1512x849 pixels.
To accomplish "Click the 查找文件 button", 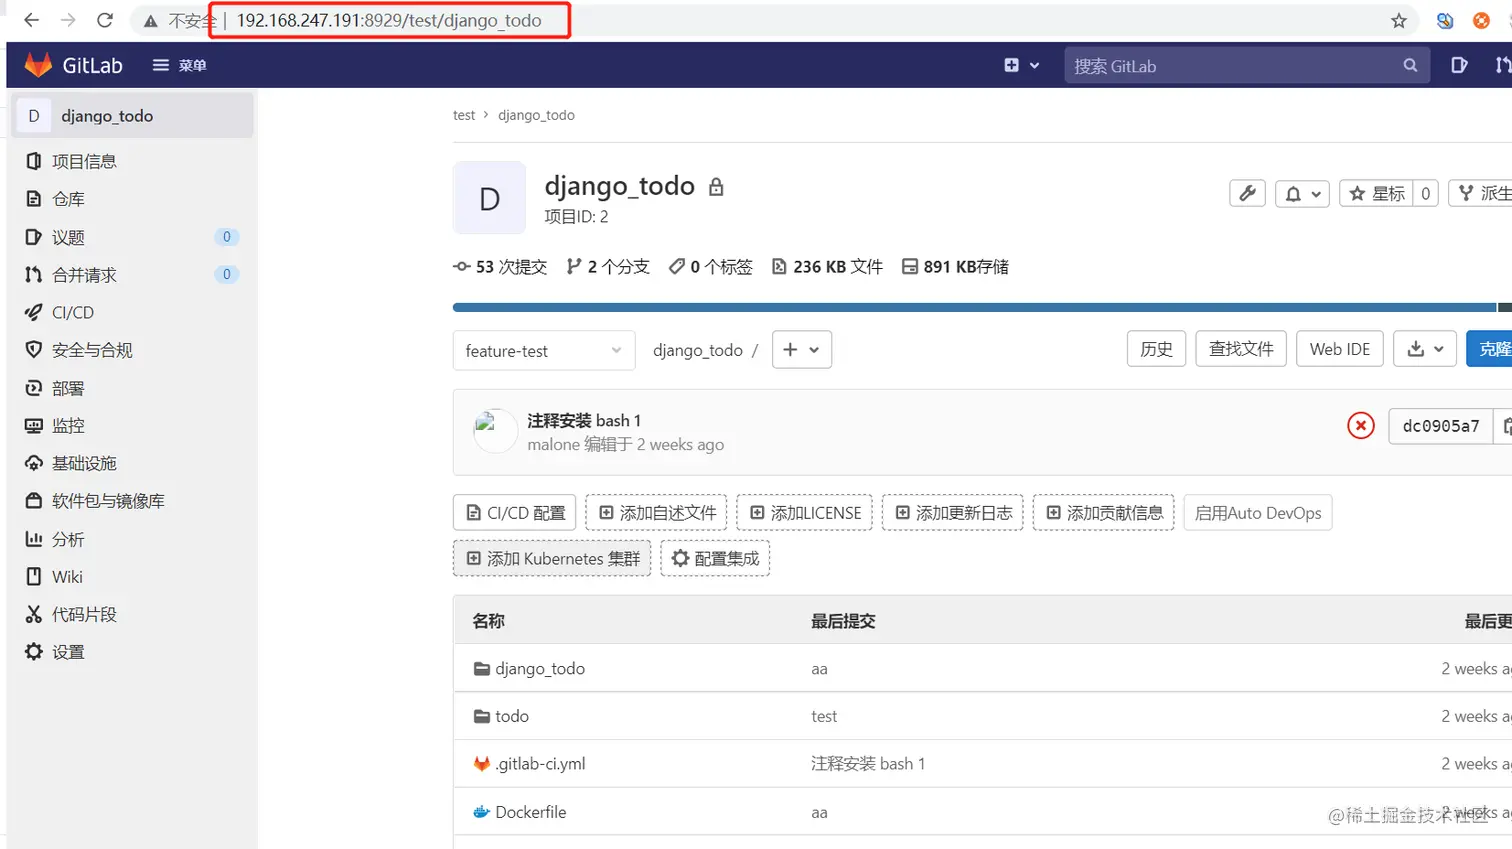I will (x=1241, y=349).
